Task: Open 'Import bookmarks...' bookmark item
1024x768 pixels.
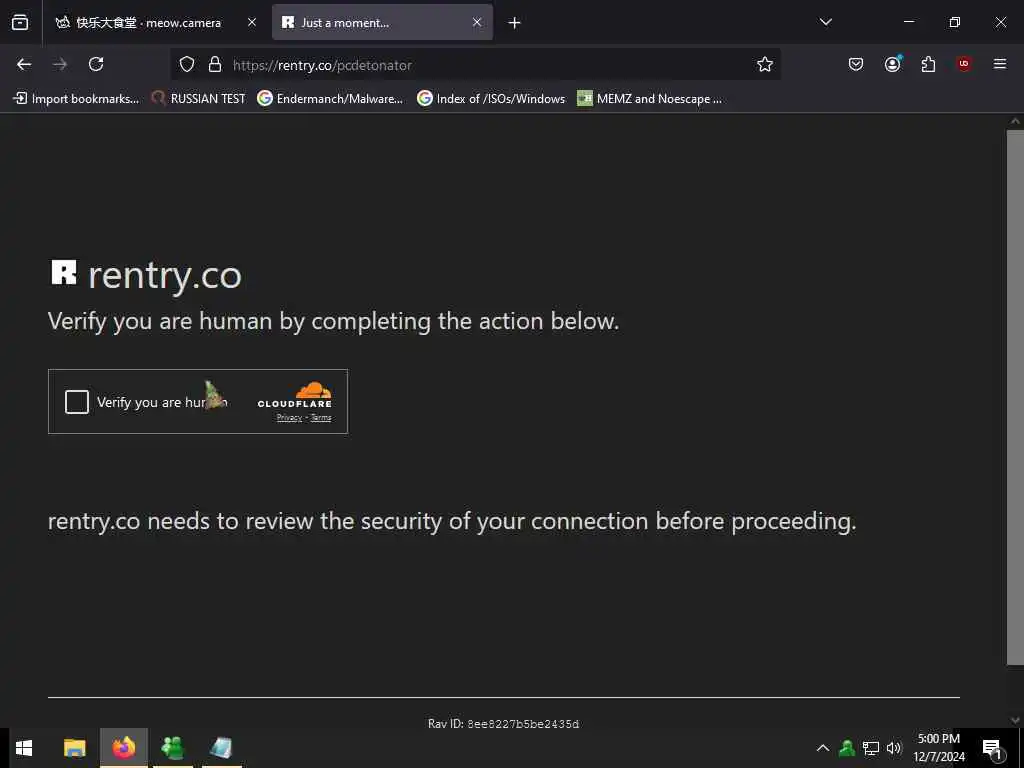Action: click(x=76, y=99)
